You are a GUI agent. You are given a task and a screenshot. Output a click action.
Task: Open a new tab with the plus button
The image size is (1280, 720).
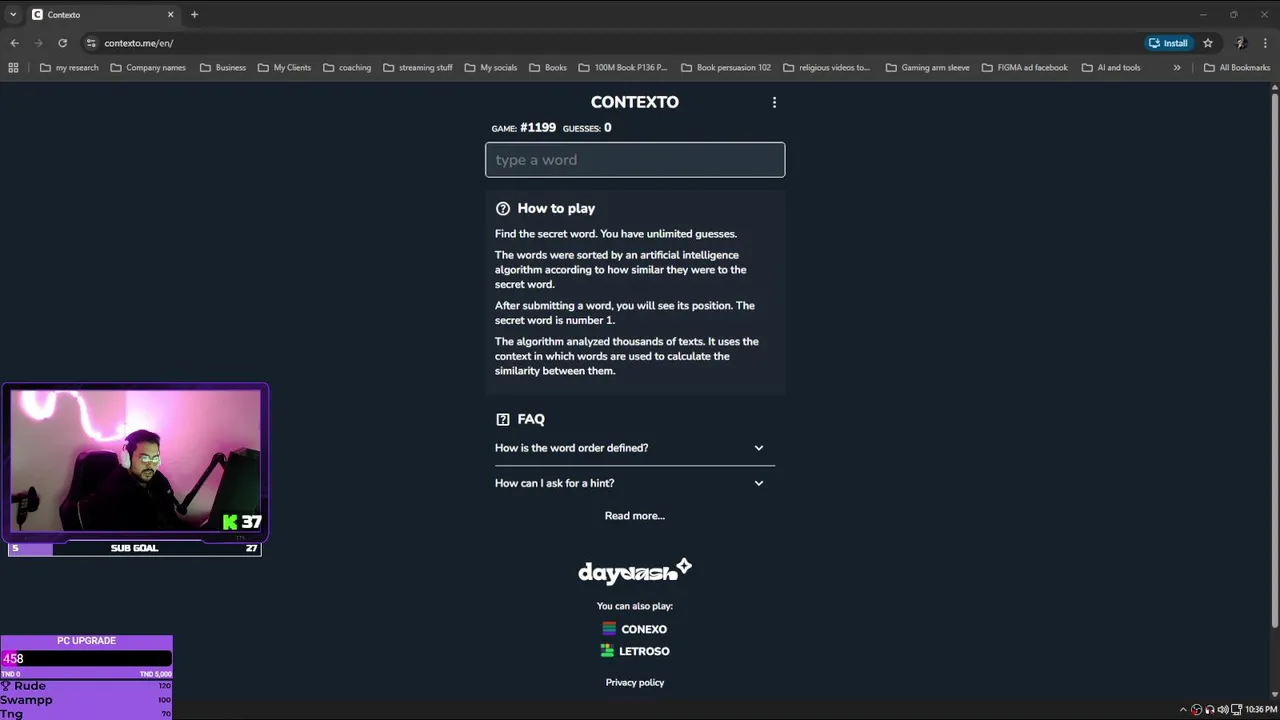pyautogui.click(x=194, y=15)
